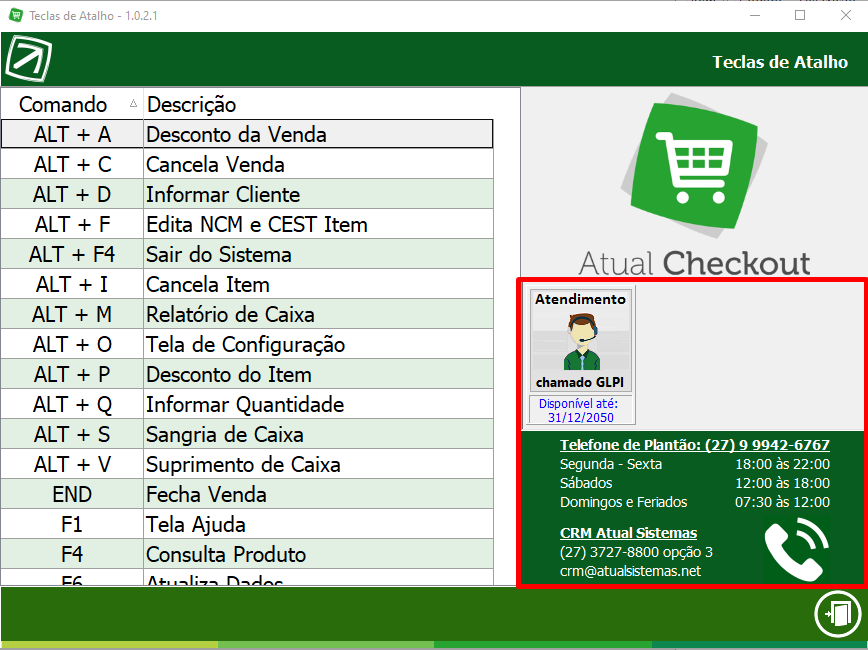
Task: Select the ALT + V cell
Action: point(72,464)
